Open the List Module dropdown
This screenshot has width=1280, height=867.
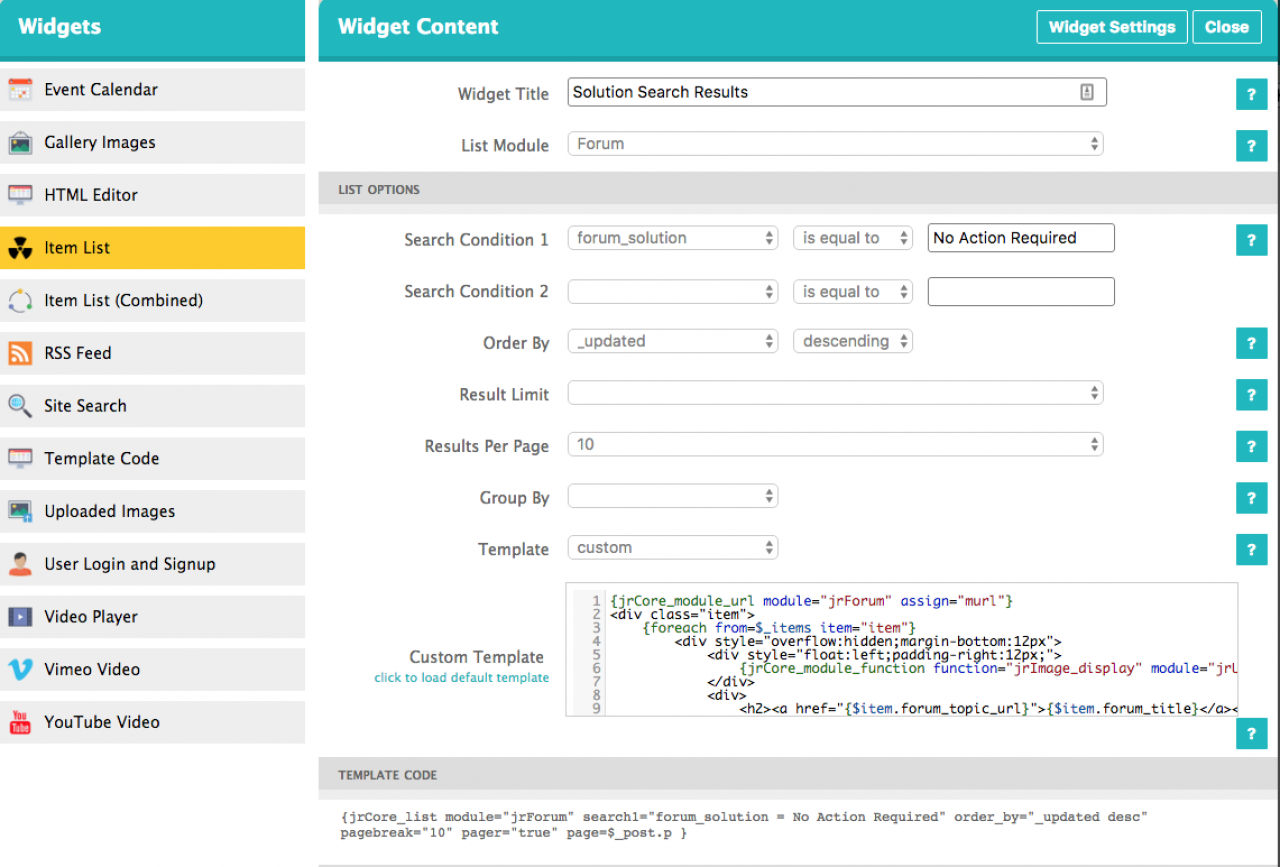pyautogui.click(x=835, y=144)
